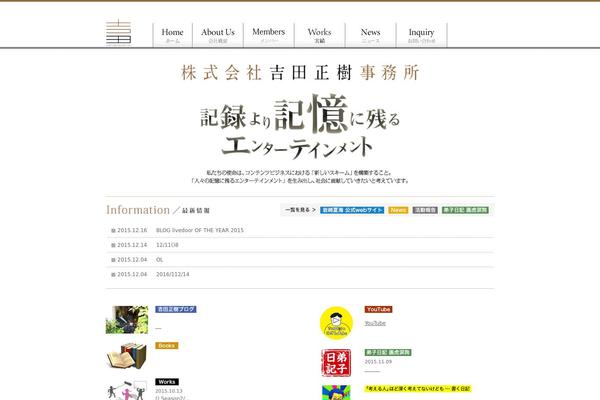Open the underlined YouTube text link
Viewport: 600px width, 400px height.
375,323
